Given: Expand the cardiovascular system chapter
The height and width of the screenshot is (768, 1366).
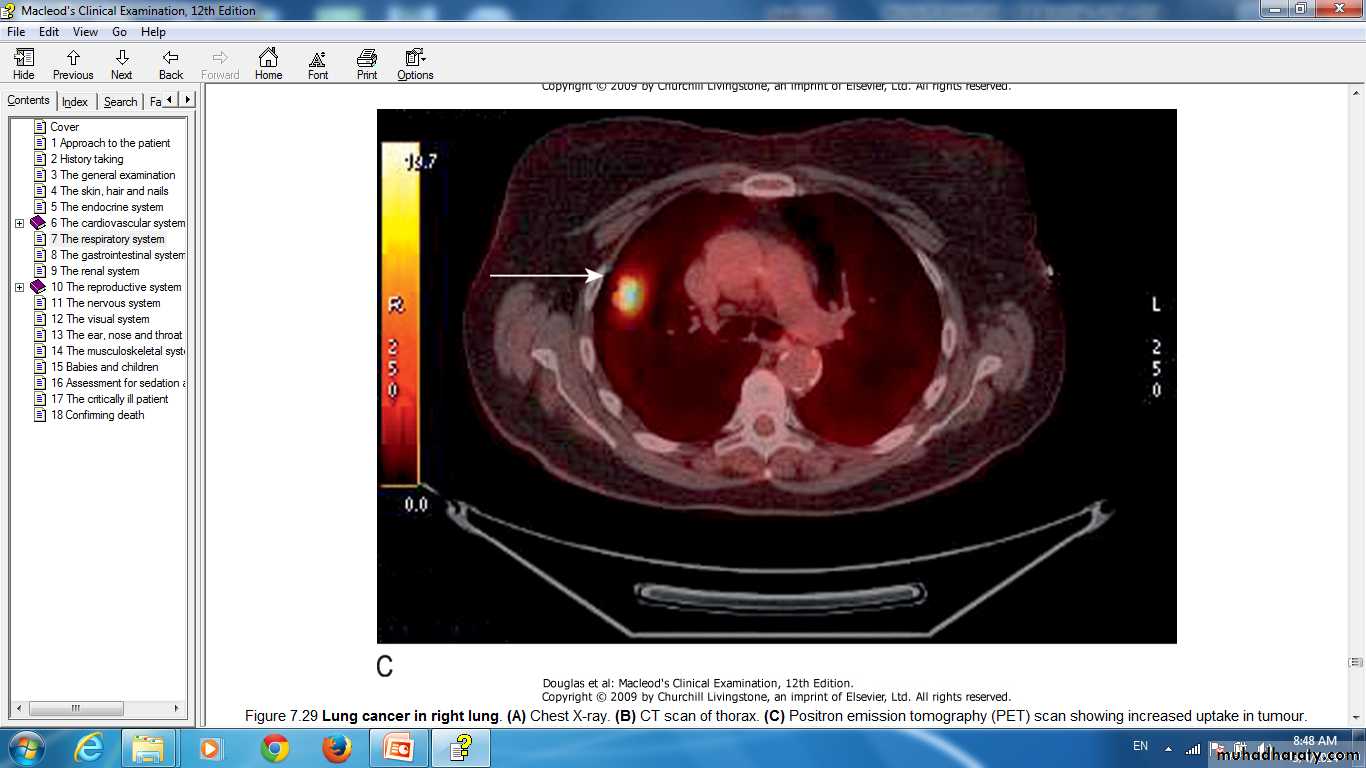Looking at the screenshot, I should pyautogui.click(x=19, y=223).
